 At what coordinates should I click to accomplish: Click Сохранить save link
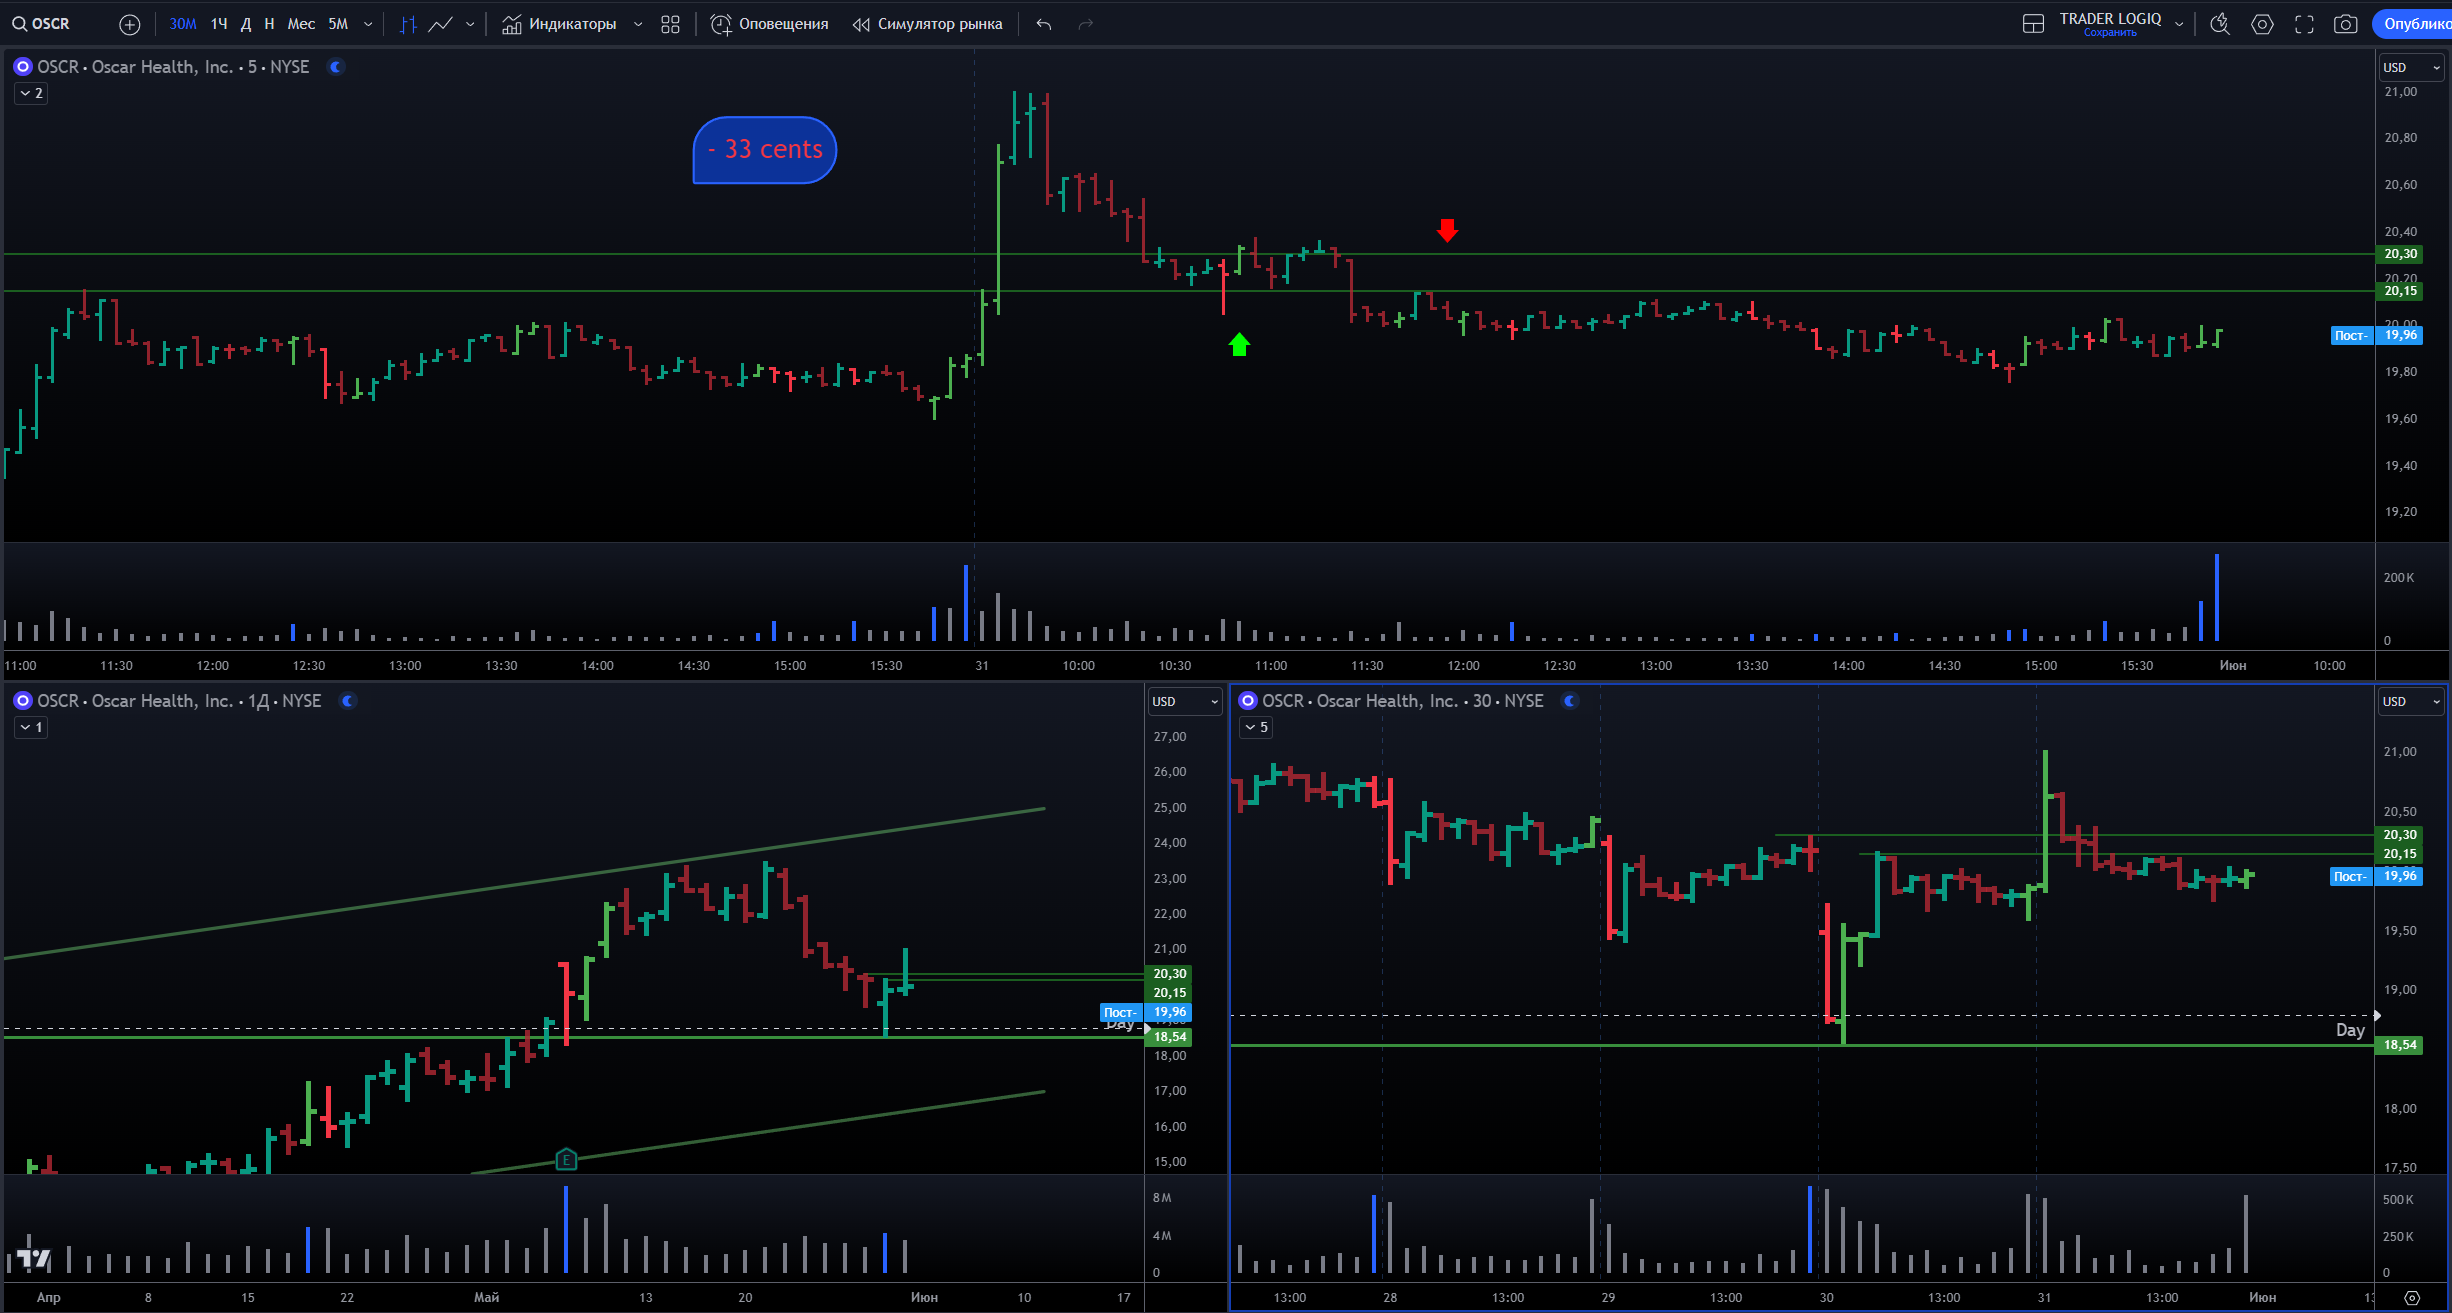[2110, 33]
